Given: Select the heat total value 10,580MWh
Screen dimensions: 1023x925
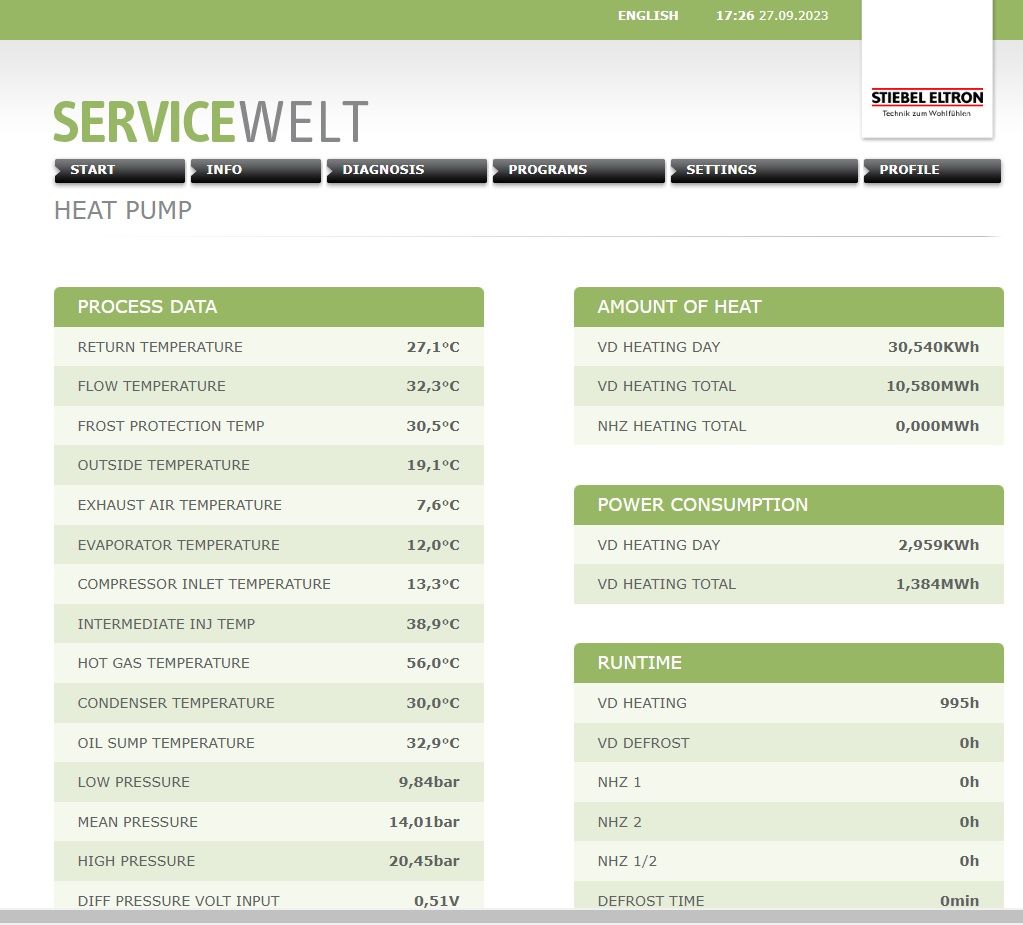Looking at the screenshot, I should (x=933, y=386).
